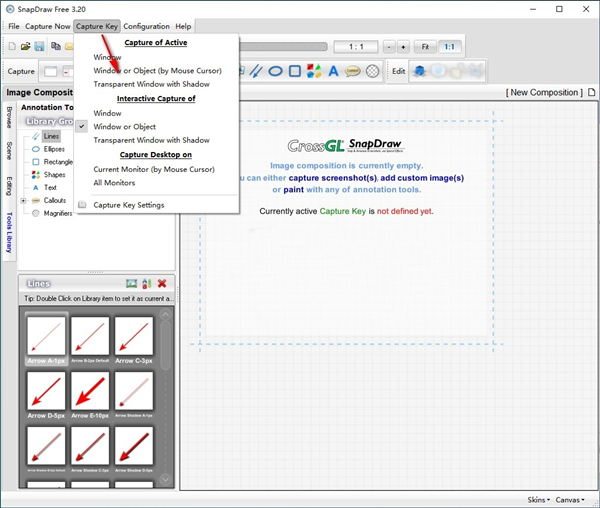Click the magnifier tool in toolbar

point(372,71)
